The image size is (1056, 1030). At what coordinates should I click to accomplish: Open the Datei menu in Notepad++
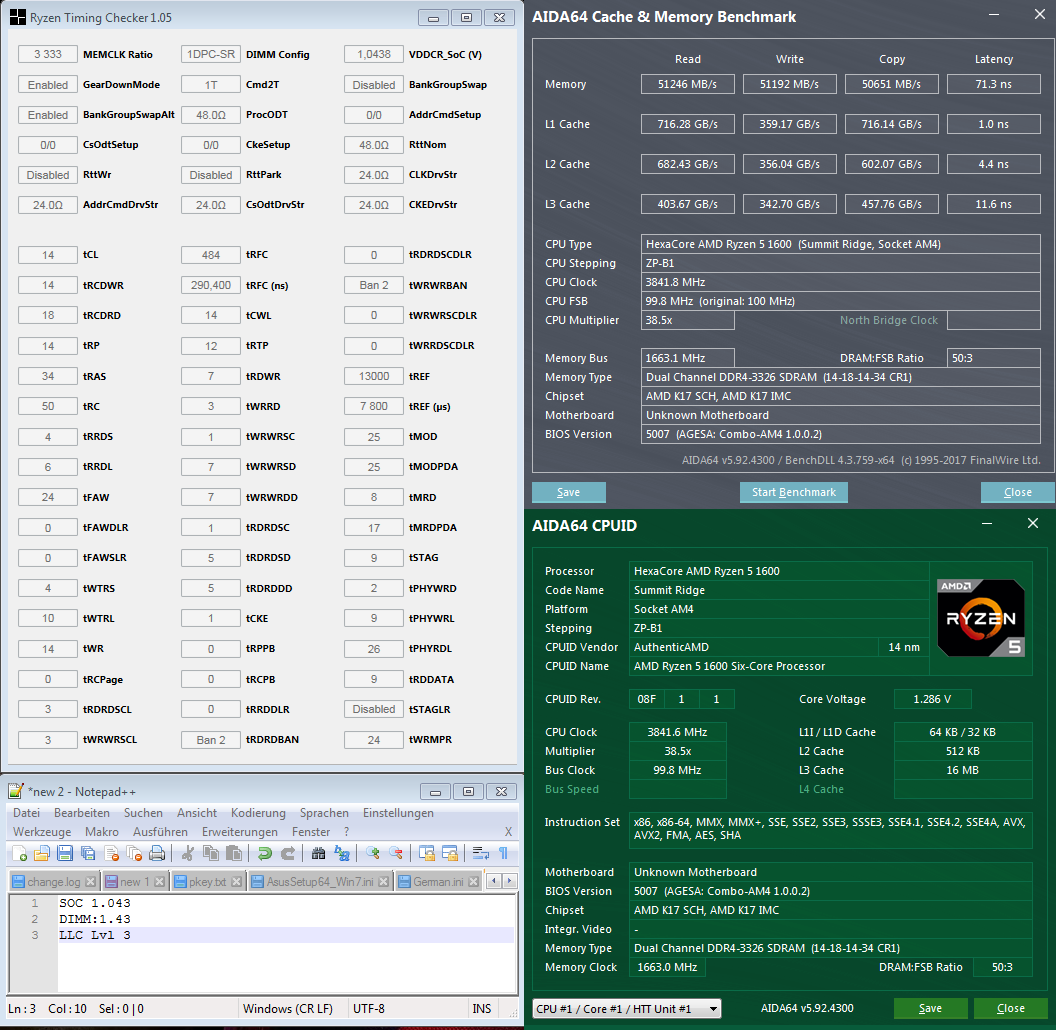point(26,813)
